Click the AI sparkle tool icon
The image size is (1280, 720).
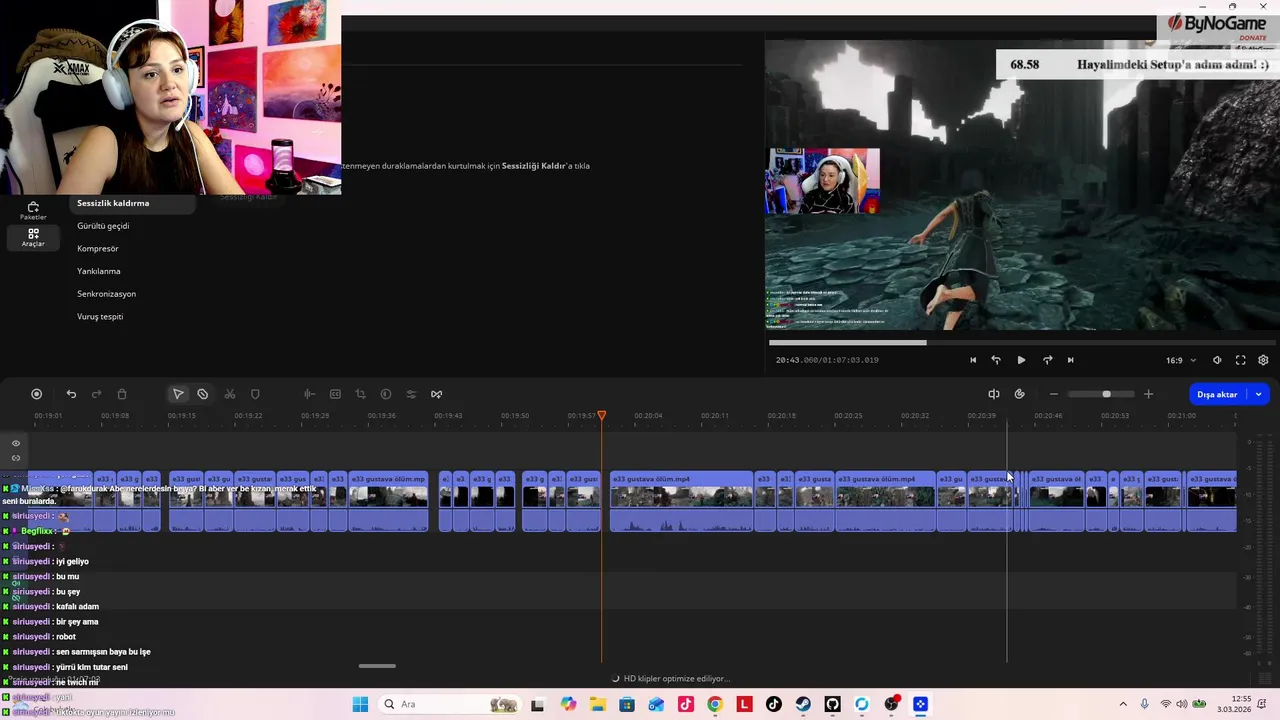pyautogui.click(x=437, y=394)
